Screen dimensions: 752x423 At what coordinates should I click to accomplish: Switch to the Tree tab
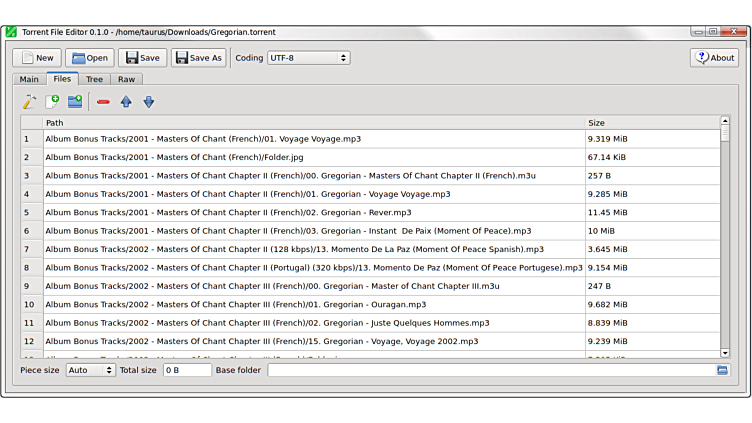(94, 79)
